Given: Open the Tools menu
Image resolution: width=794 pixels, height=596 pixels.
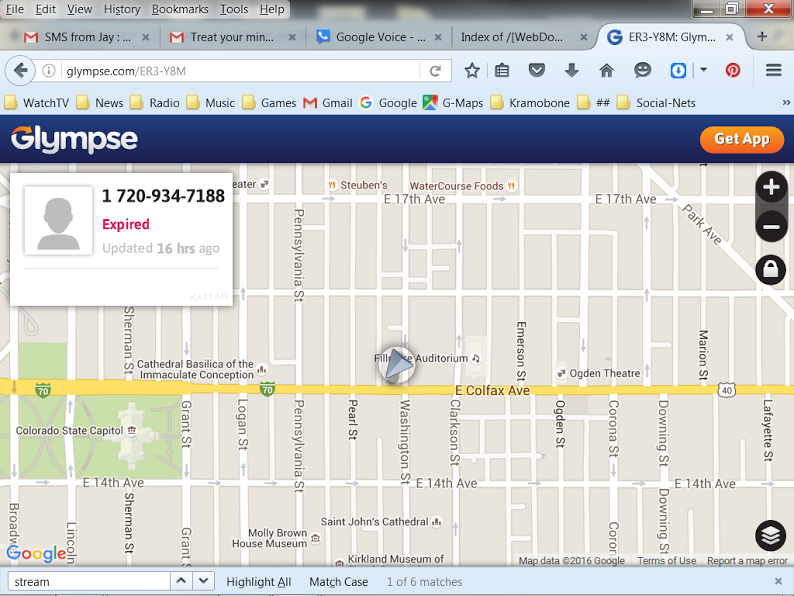Looking at the screenshot, I should pyautogui.click(x=233, y=9).
